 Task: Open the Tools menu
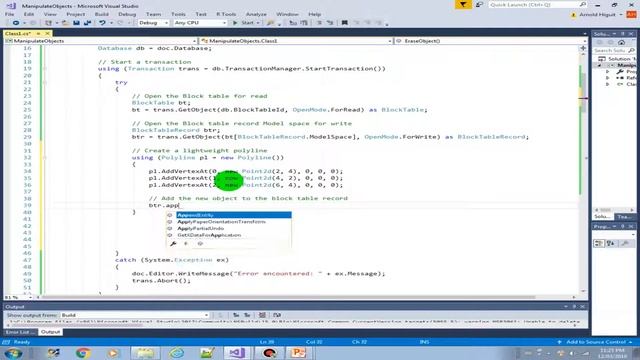point(178,14)
